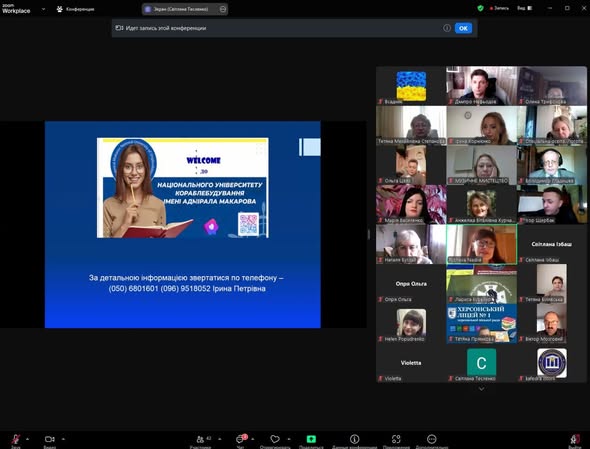This screenshot has width=590, height=449.
Task: Open the Apps icon in toolbar
Action: [396, 439]
